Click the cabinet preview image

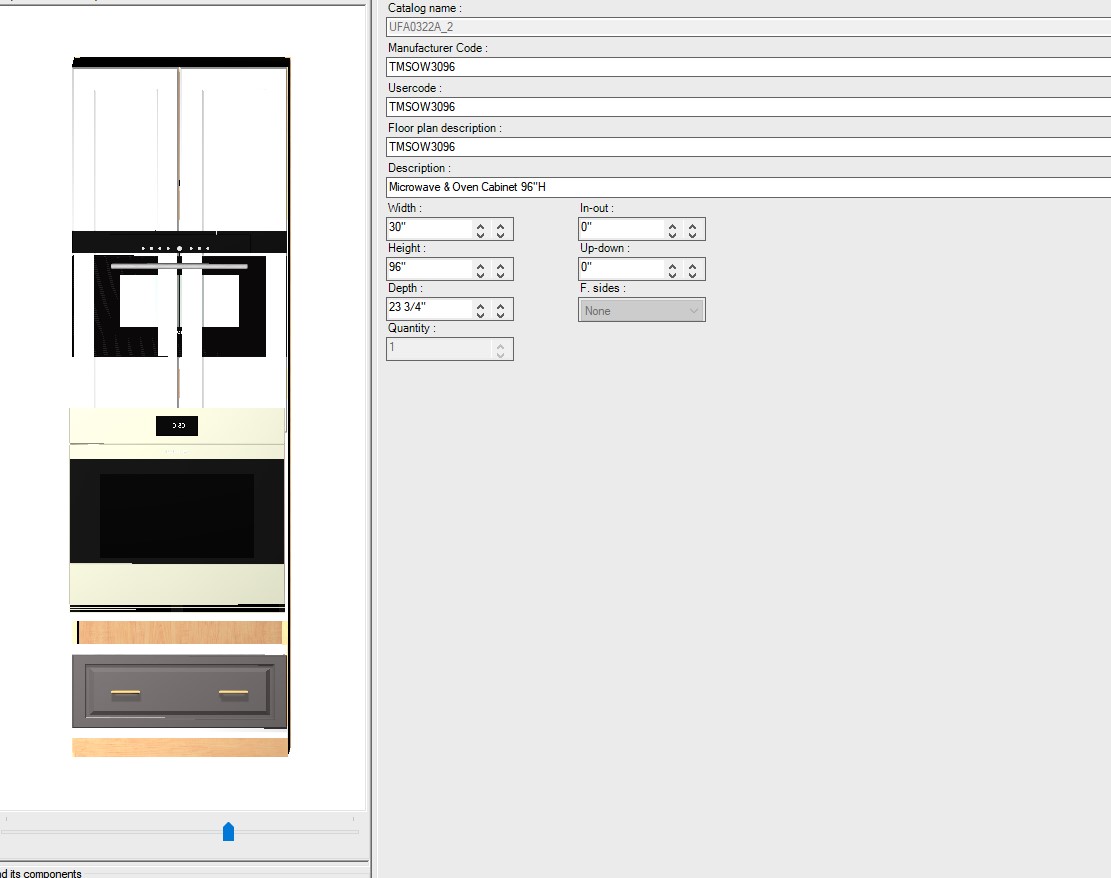[179, 407]
